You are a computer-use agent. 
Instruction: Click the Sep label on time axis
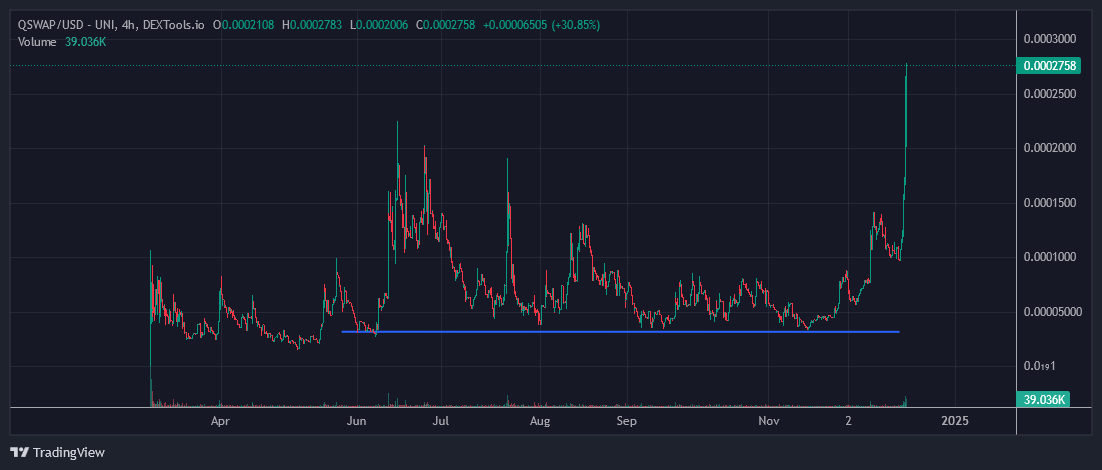pos(625,422)
